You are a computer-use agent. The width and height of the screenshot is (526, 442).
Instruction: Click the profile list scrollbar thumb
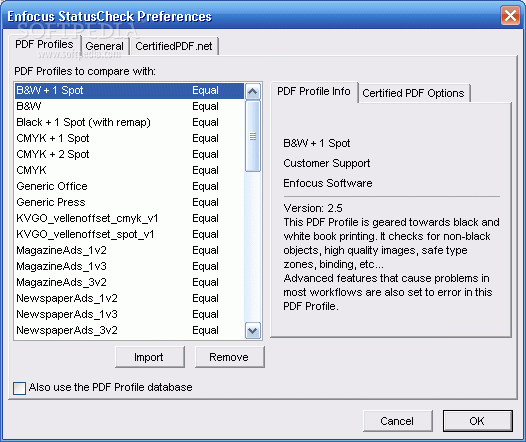point(253,136)
